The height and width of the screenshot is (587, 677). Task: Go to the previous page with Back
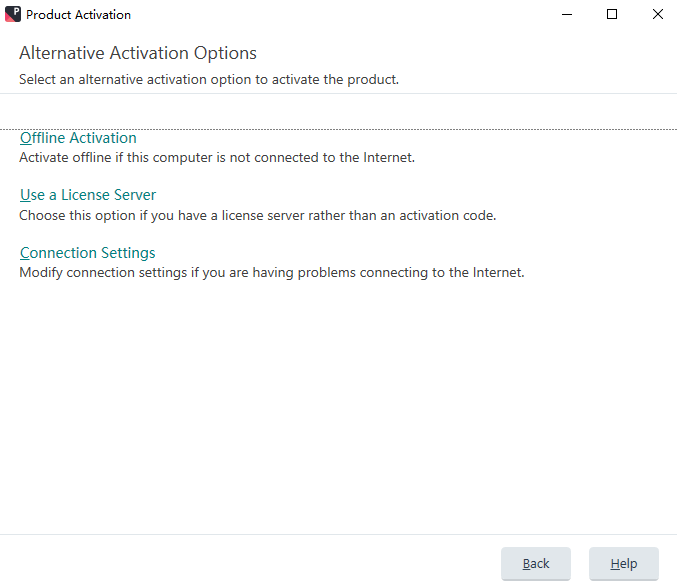pos(536,563)
